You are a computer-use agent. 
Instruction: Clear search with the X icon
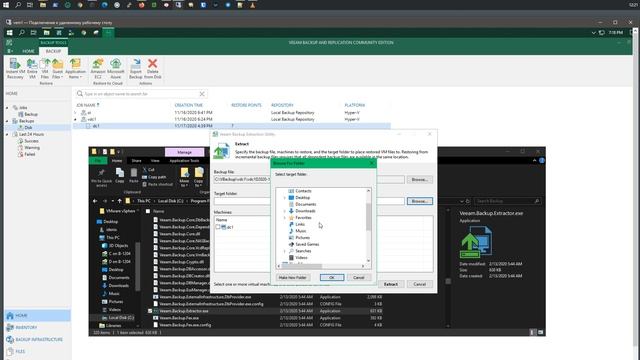pyautogui.click(x=202, y=94)
